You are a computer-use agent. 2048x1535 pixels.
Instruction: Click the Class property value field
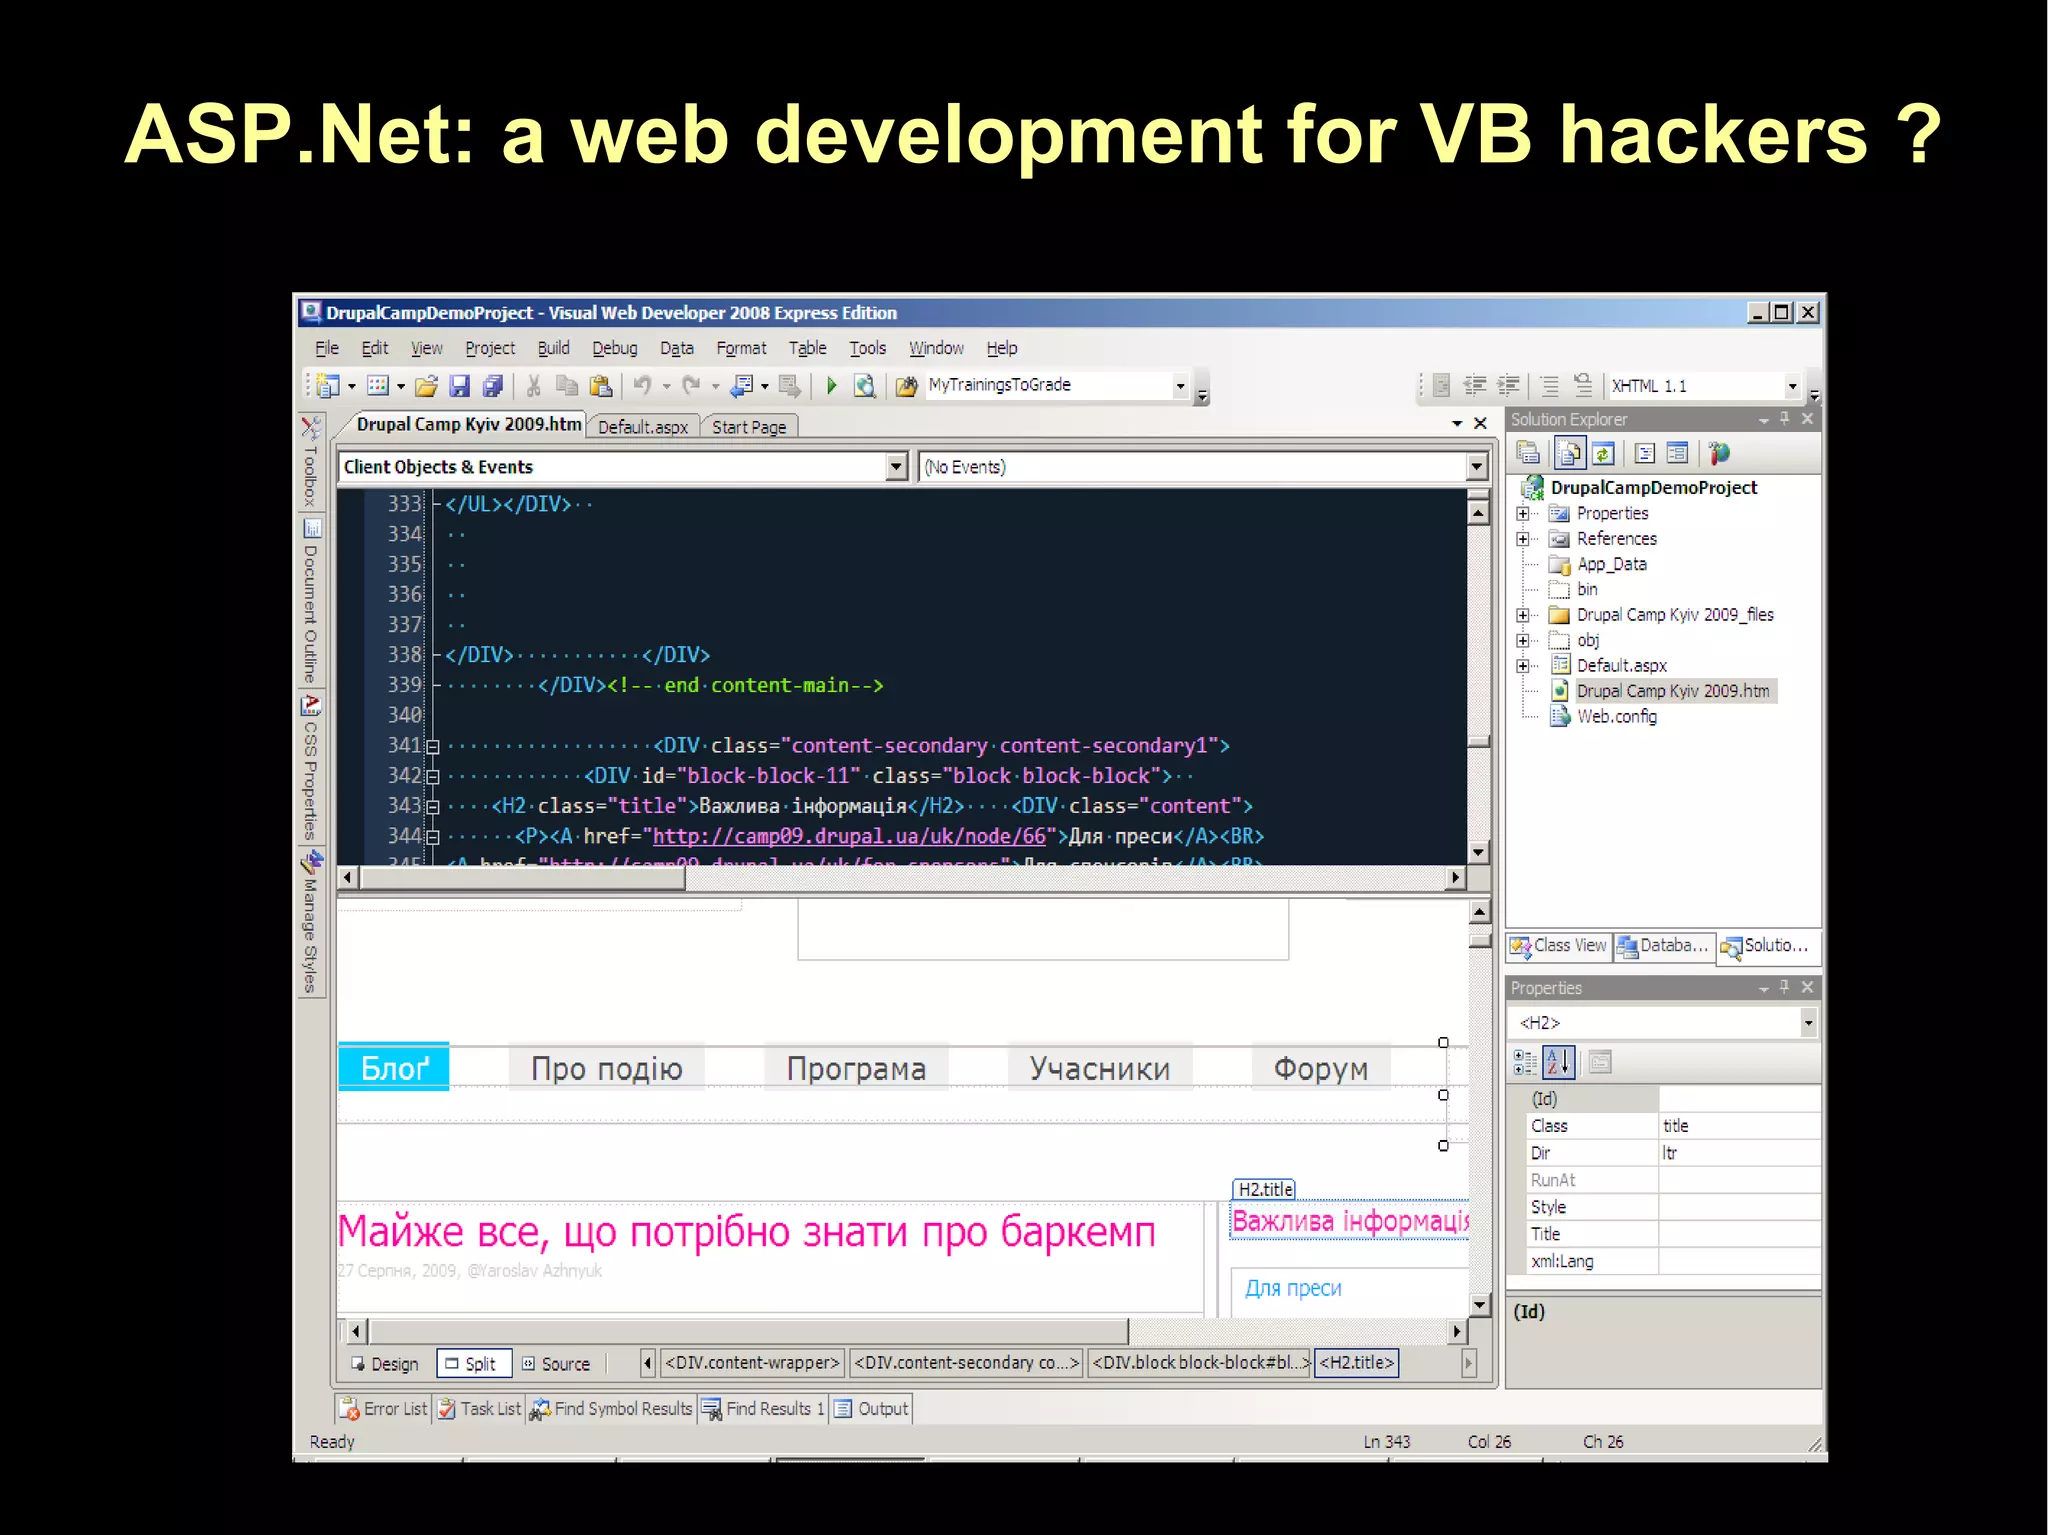[1738, 1126]
